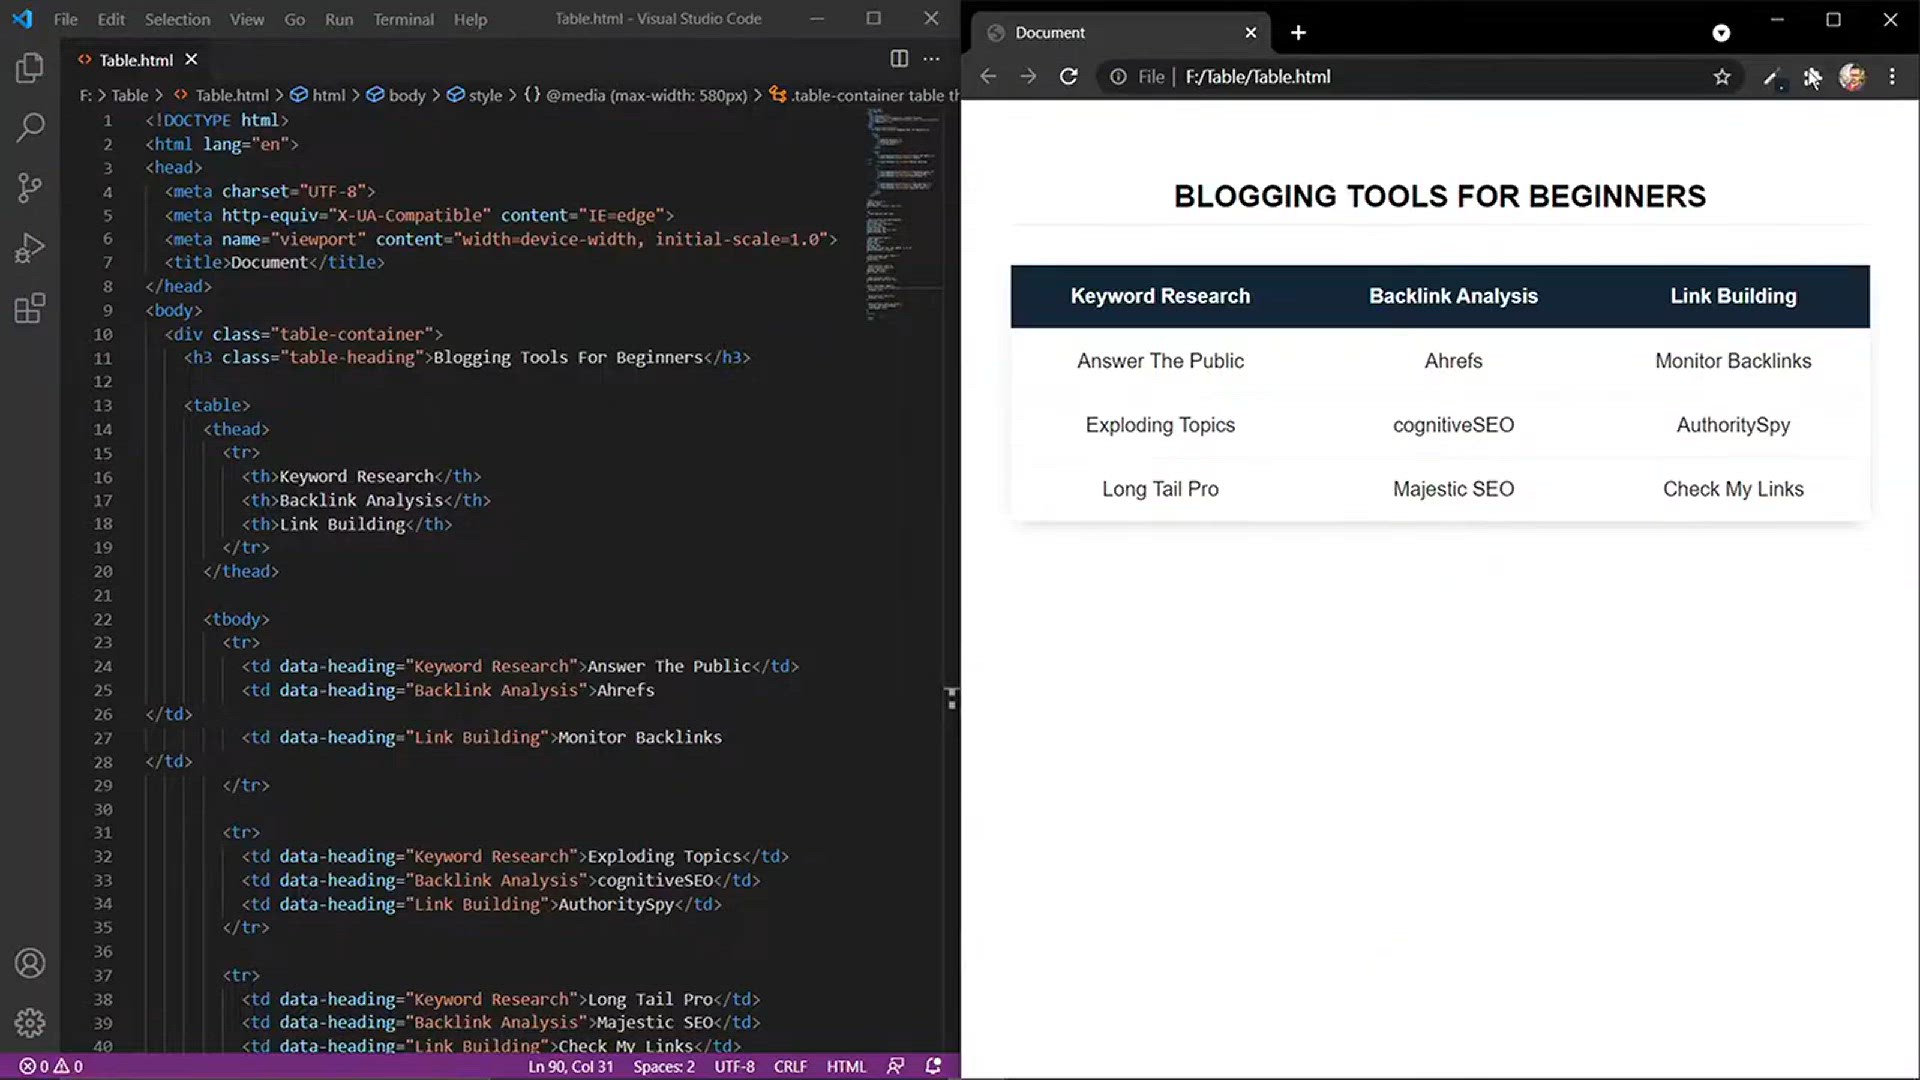The height and width of the screenshot is (1080, 1920).
Task: Open a new Chrome tab
Action: click(1298, 33)
